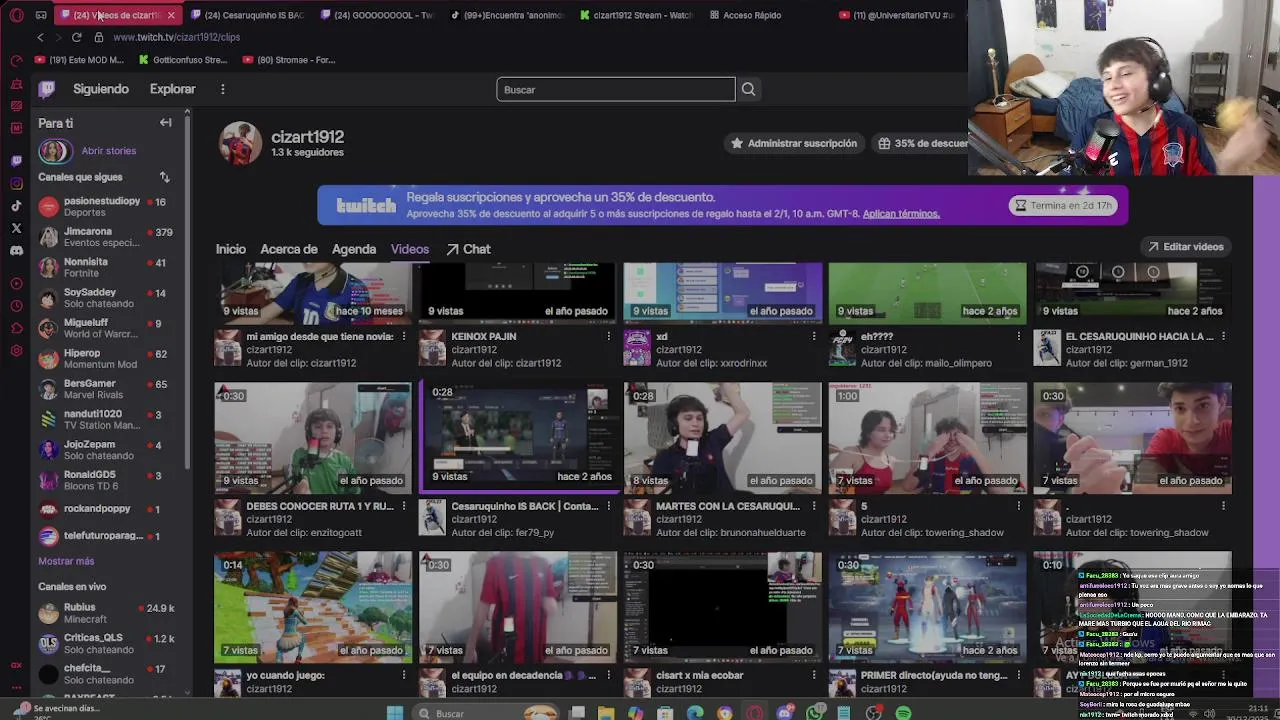Play the 'Cesaruquinho IS BACK' clip thumbnail
Screen dimensions: 1280x720
[518, 438]
